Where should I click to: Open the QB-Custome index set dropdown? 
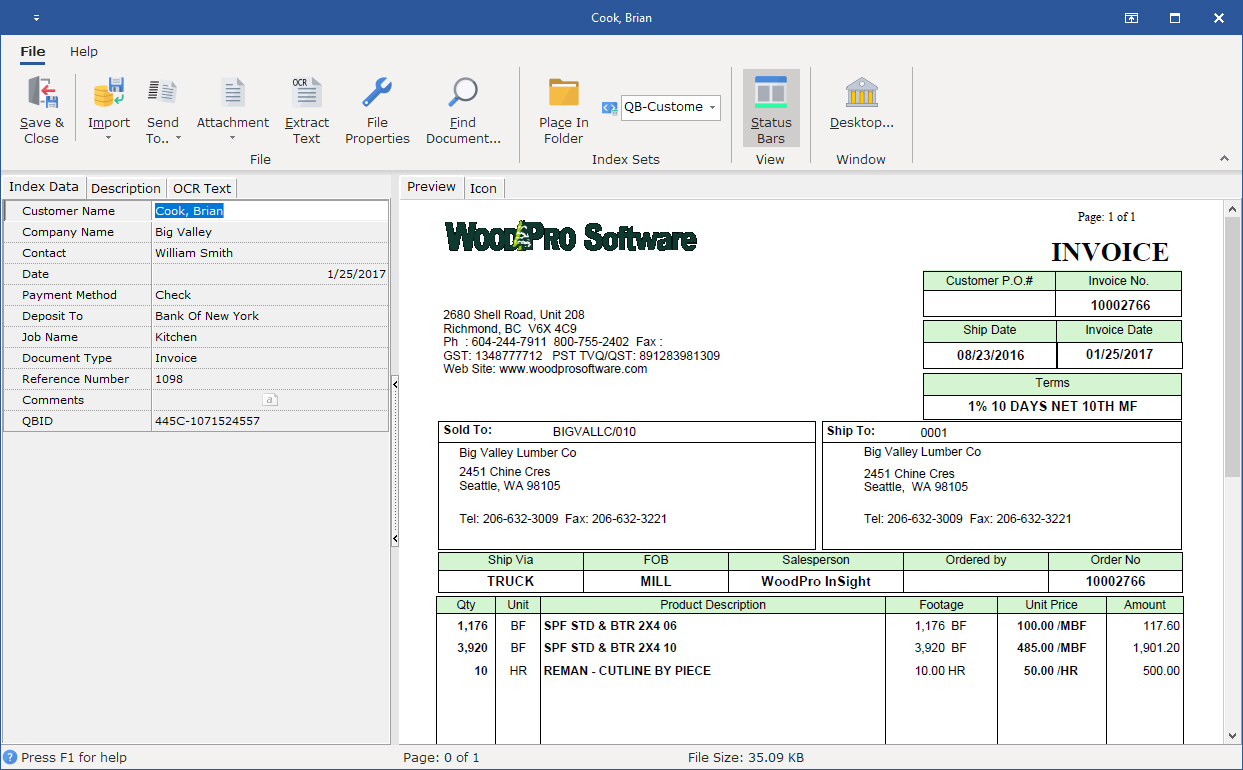pos(712,107)
